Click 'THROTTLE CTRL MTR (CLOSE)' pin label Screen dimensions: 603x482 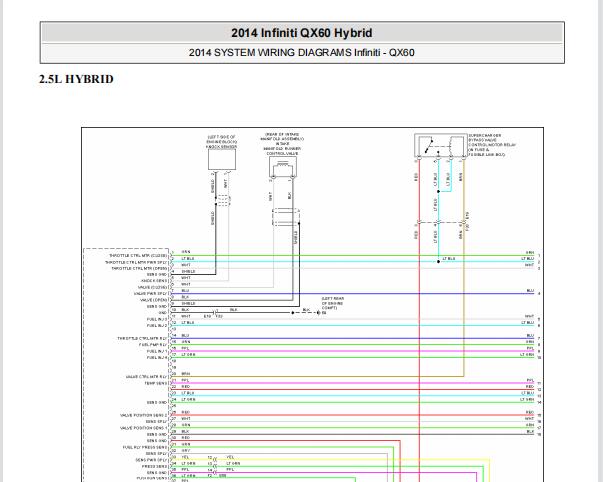coord(138,255)
